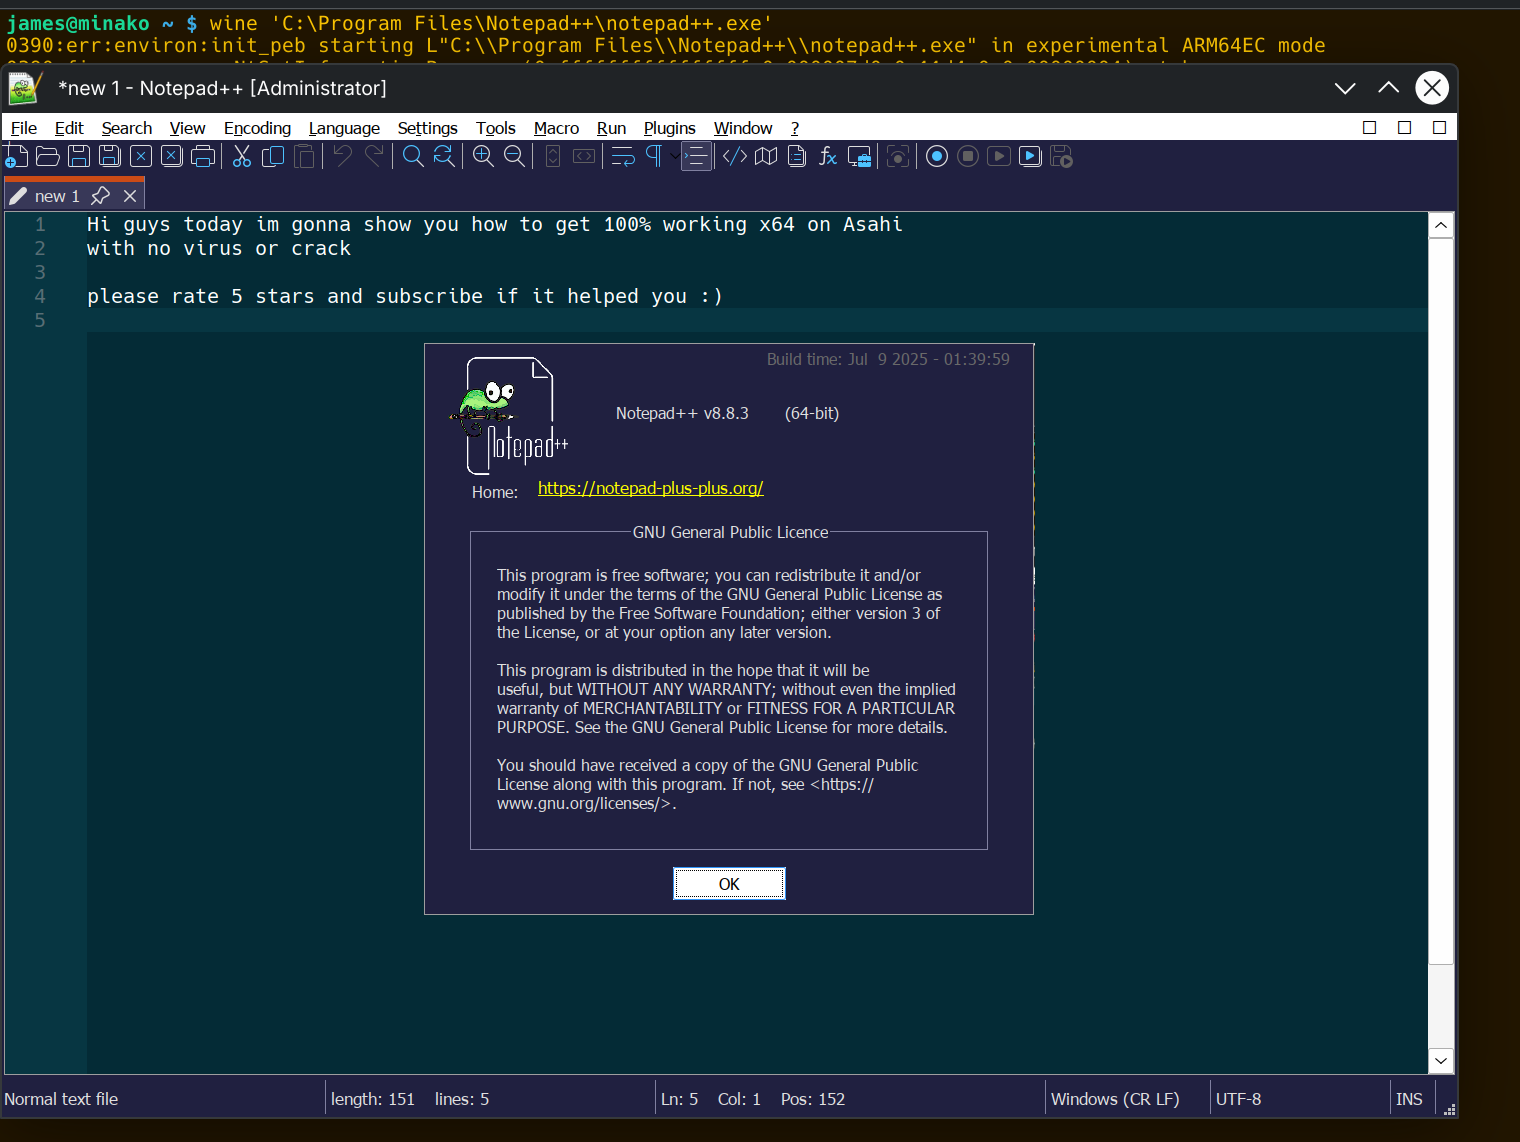The image size is (1520, 1142).
Task: Click the Stop Recording macro icon
Action: [x=968, y=156]
